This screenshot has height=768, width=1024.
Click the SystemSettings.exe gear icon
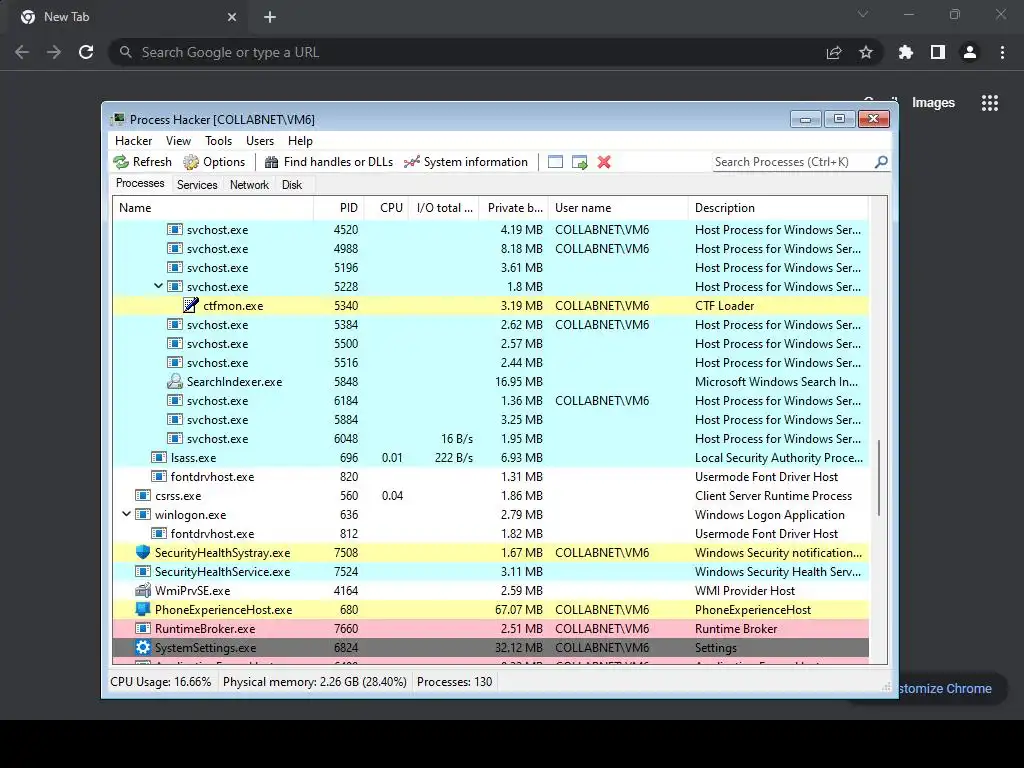[x=142, y=647]
